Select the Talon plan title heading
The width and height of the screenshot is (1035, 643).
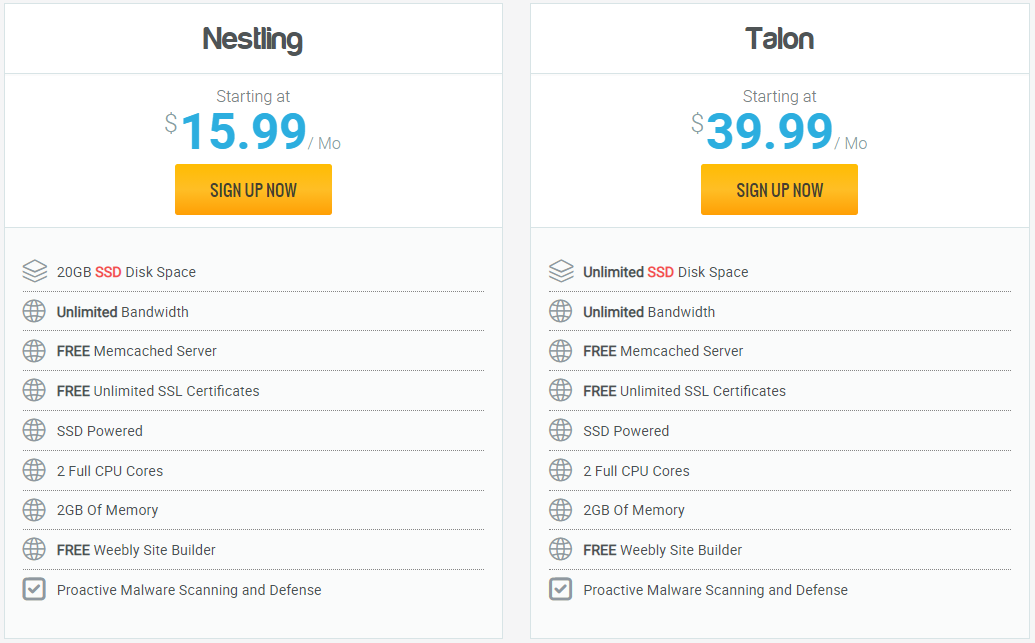[779, 39]
